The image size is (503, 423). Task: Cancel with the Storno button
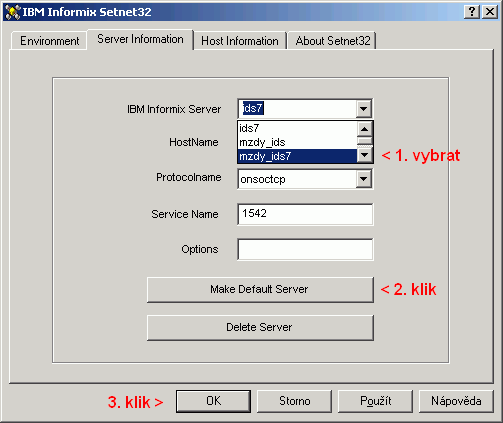(294, 401)
